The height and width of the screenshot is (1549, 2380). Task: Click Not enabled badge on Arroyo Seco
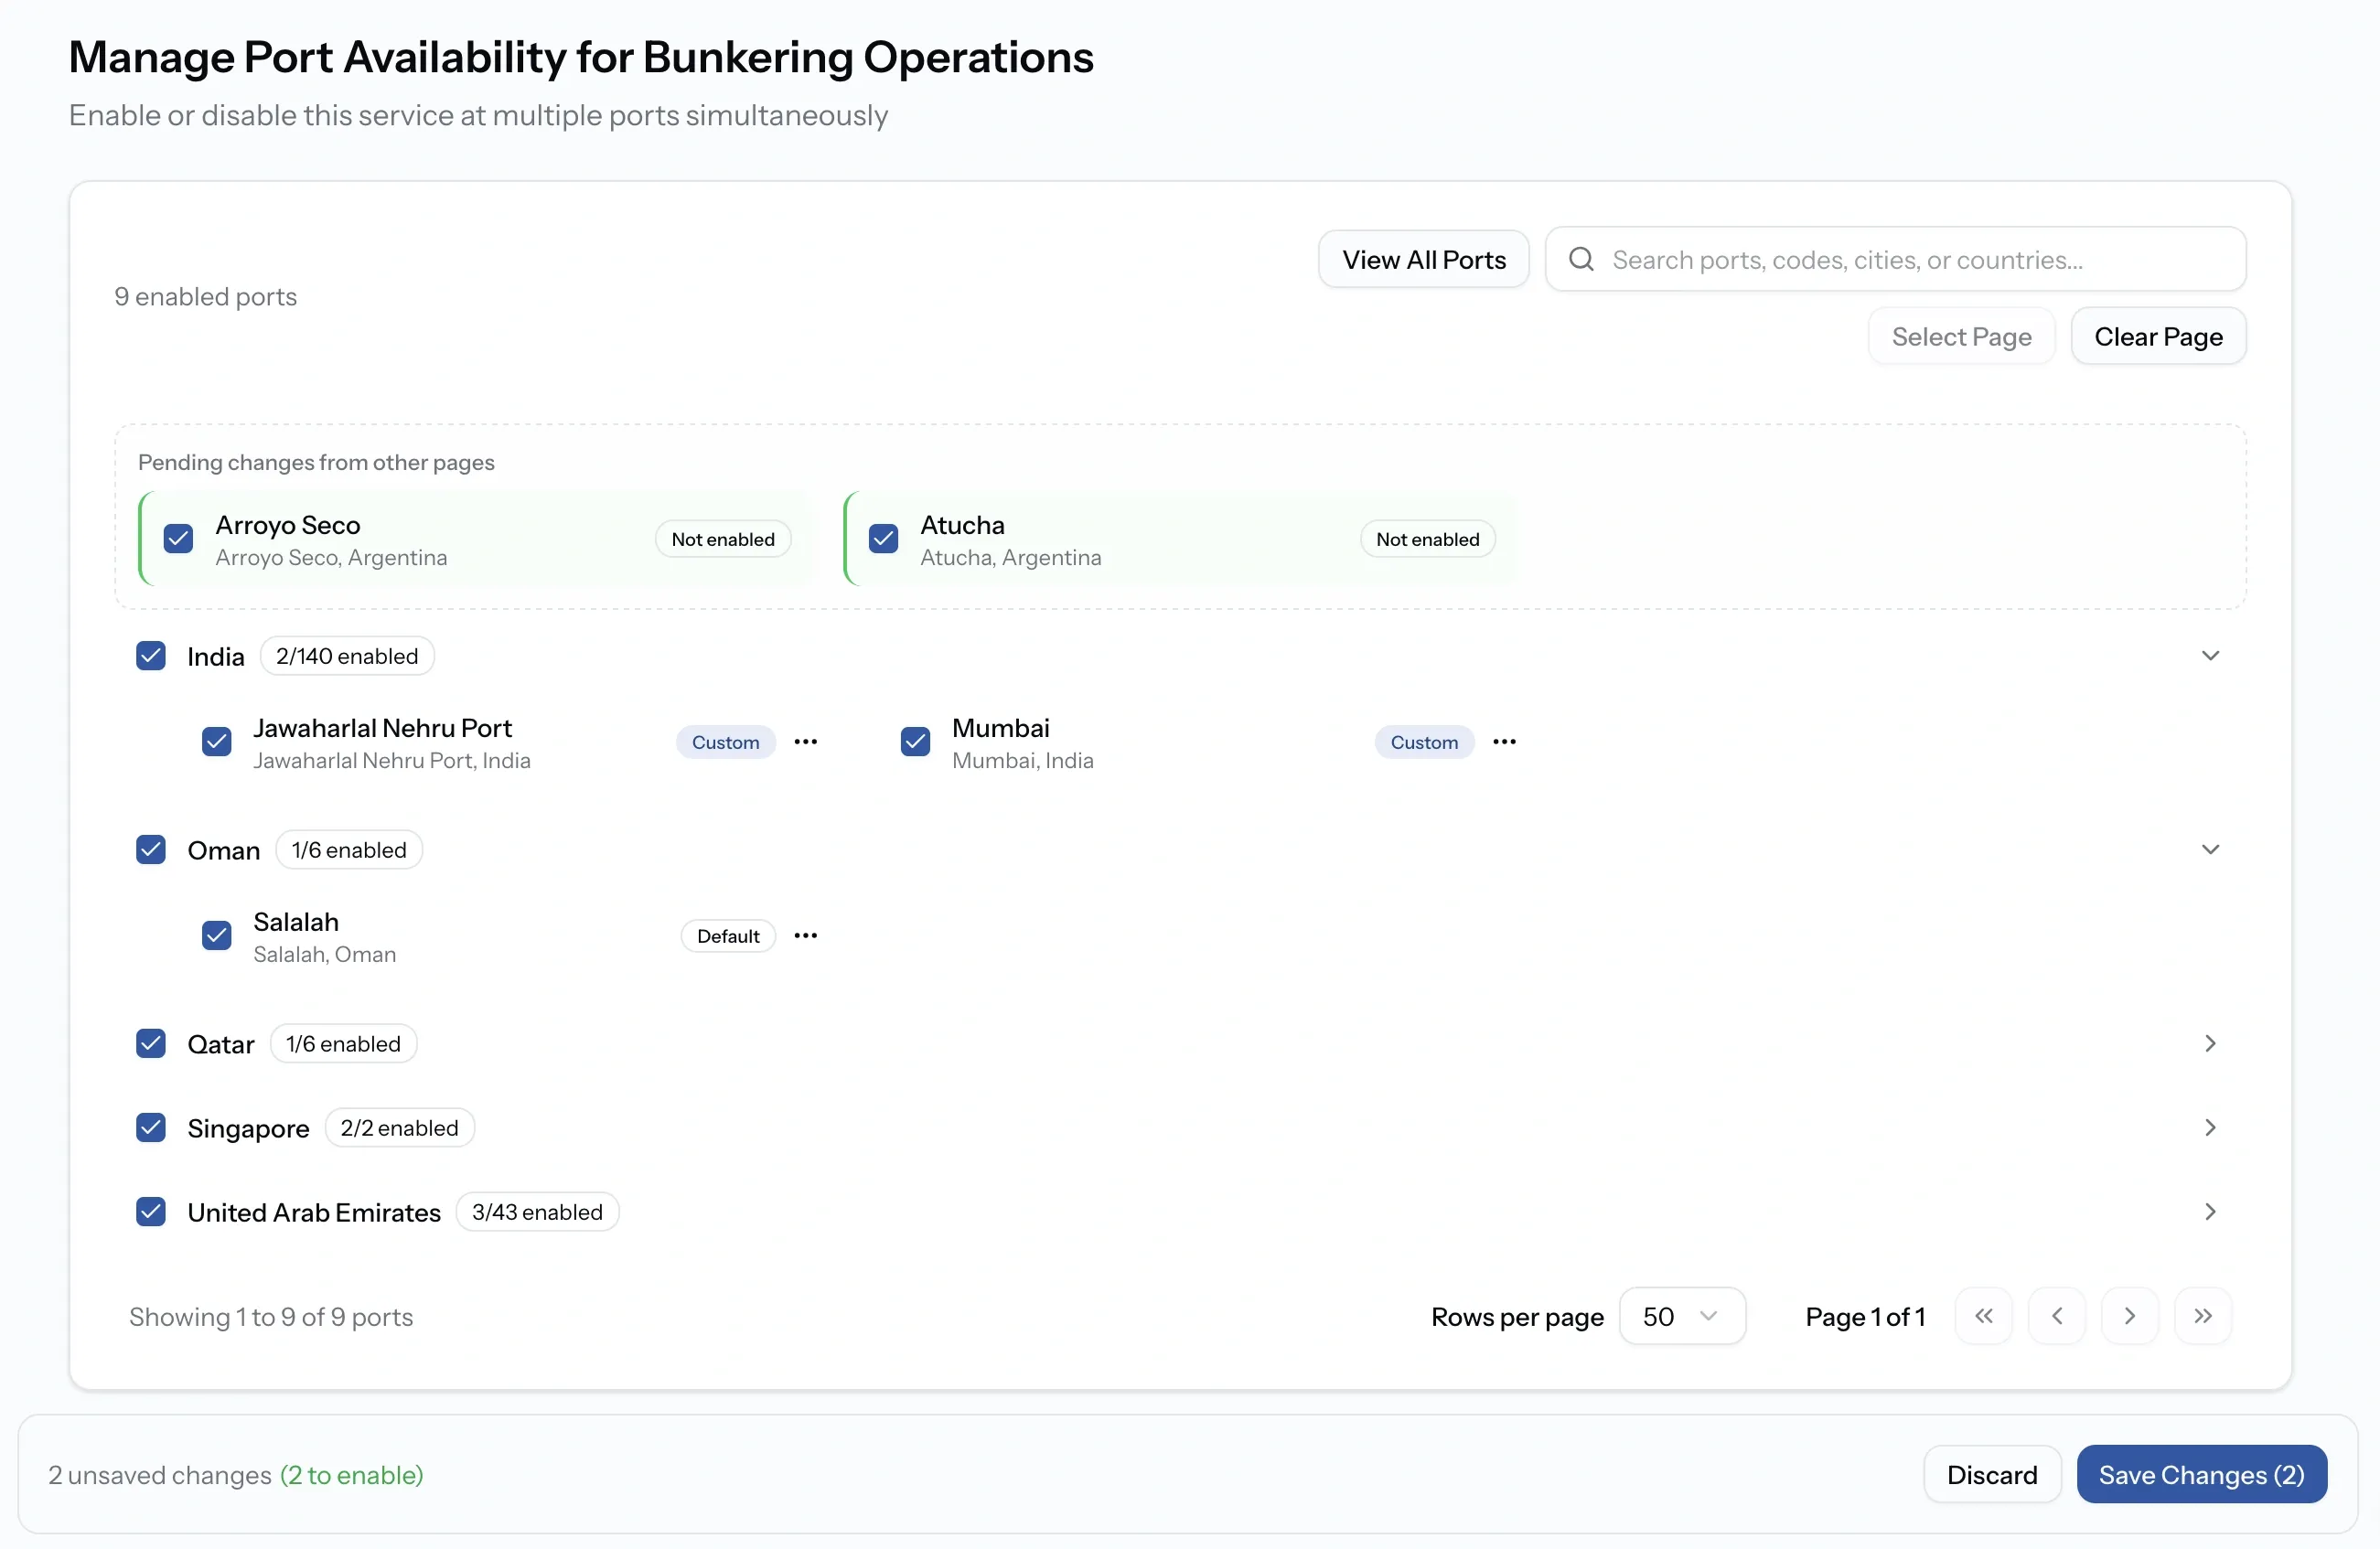pyautogui.click(x=723, y=539)
